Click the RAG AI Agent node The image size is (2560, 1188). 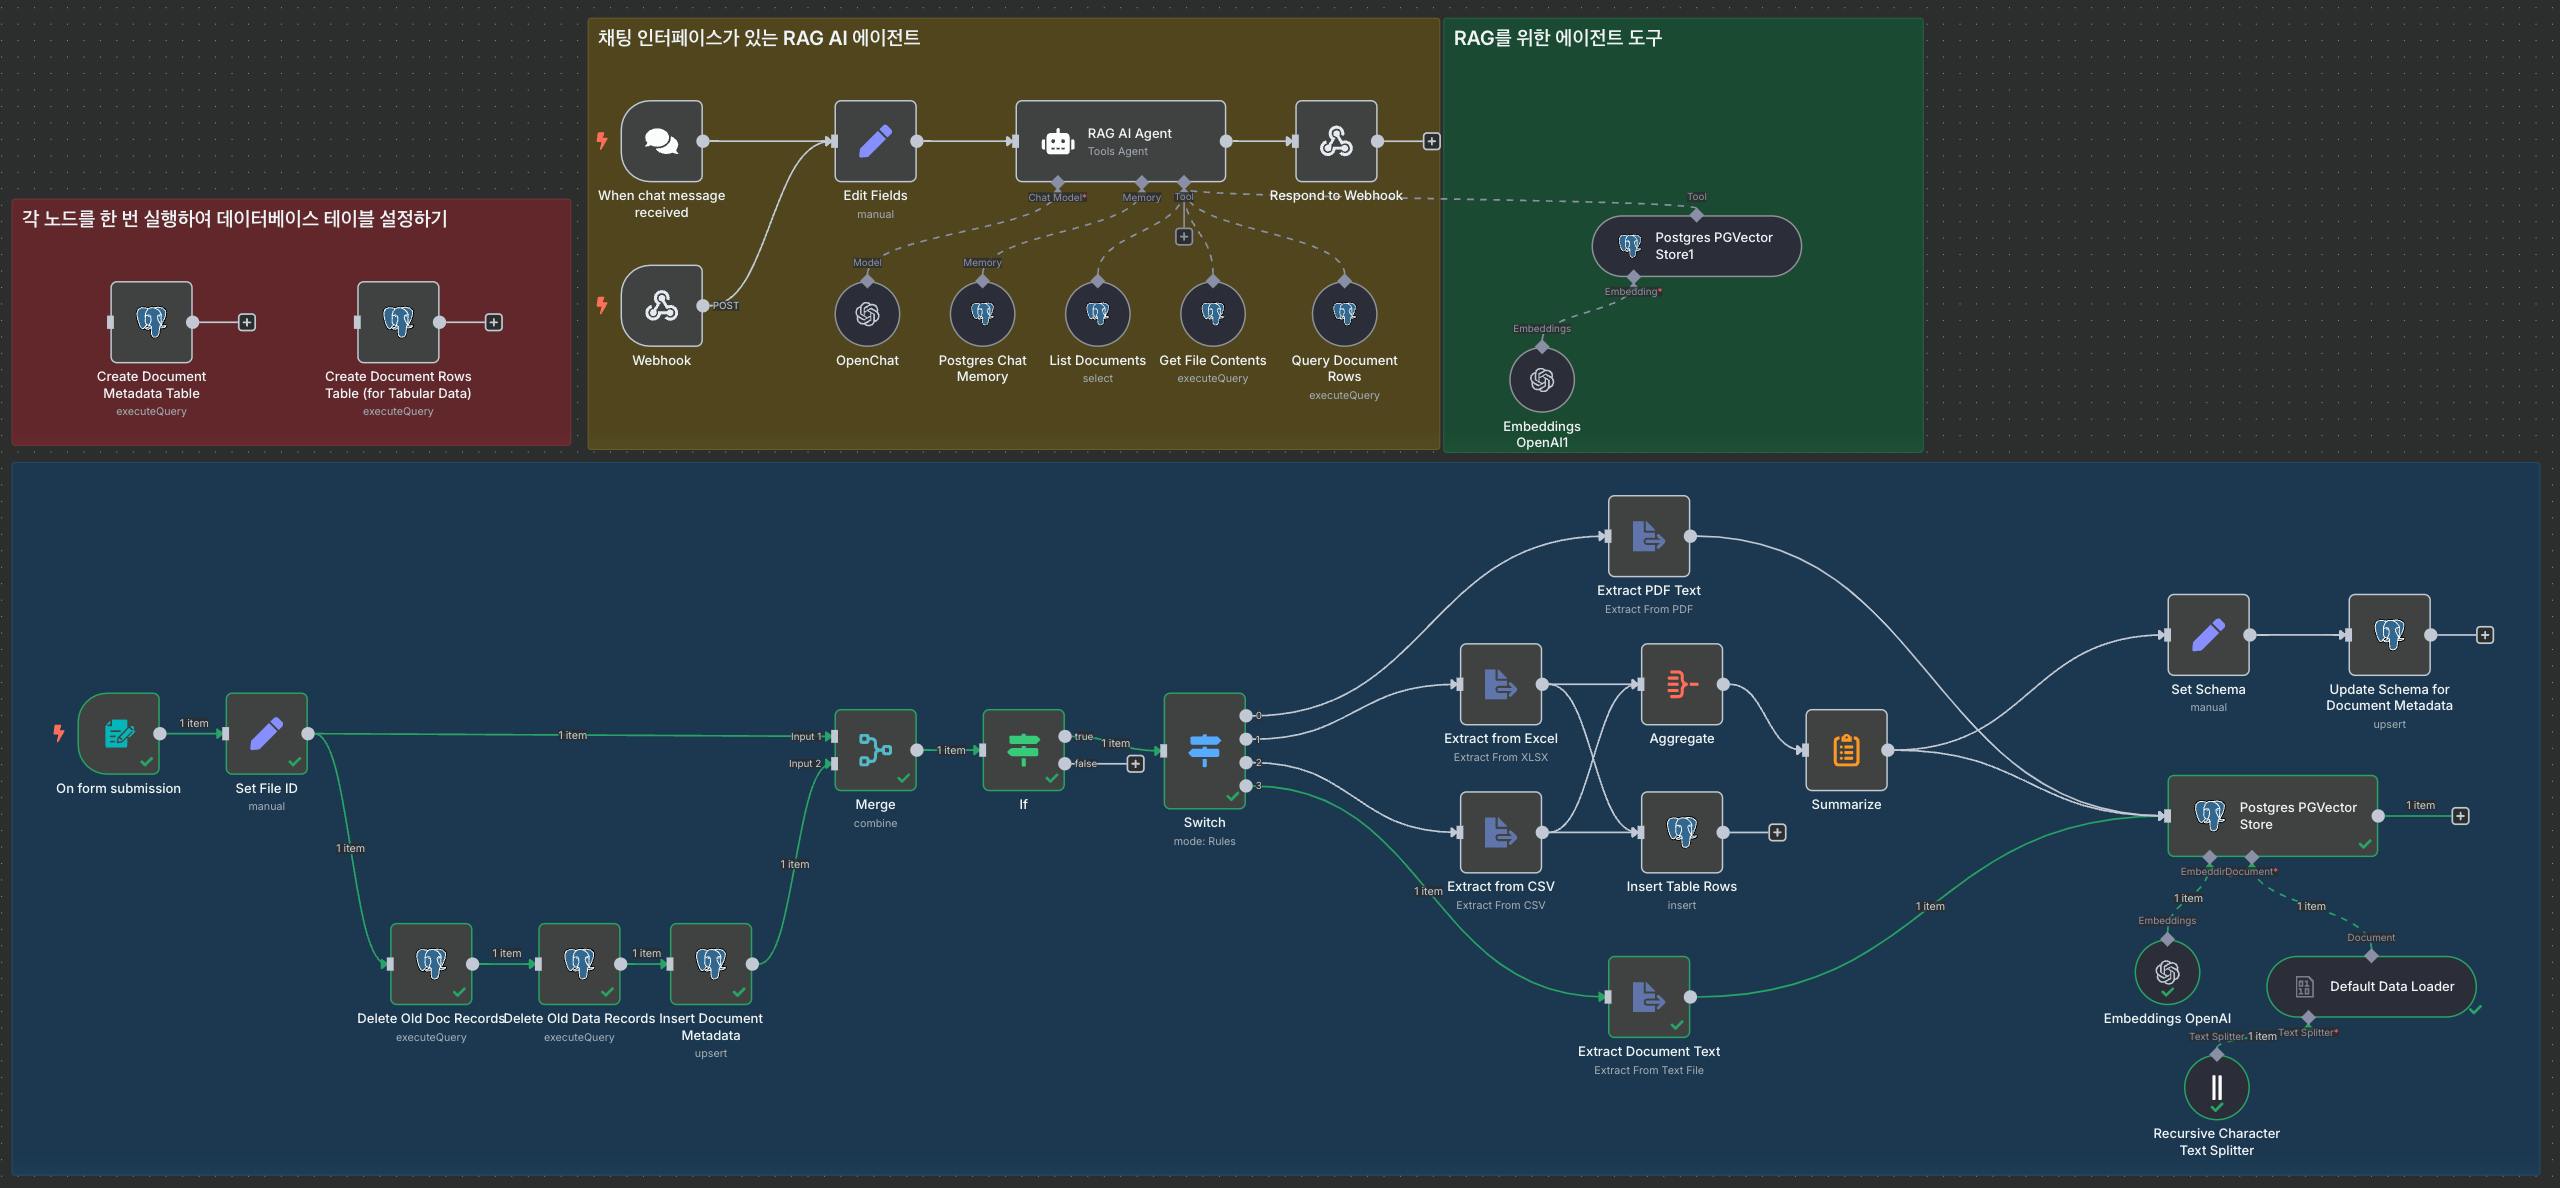pyautogui.click(x=1120, y=141)
